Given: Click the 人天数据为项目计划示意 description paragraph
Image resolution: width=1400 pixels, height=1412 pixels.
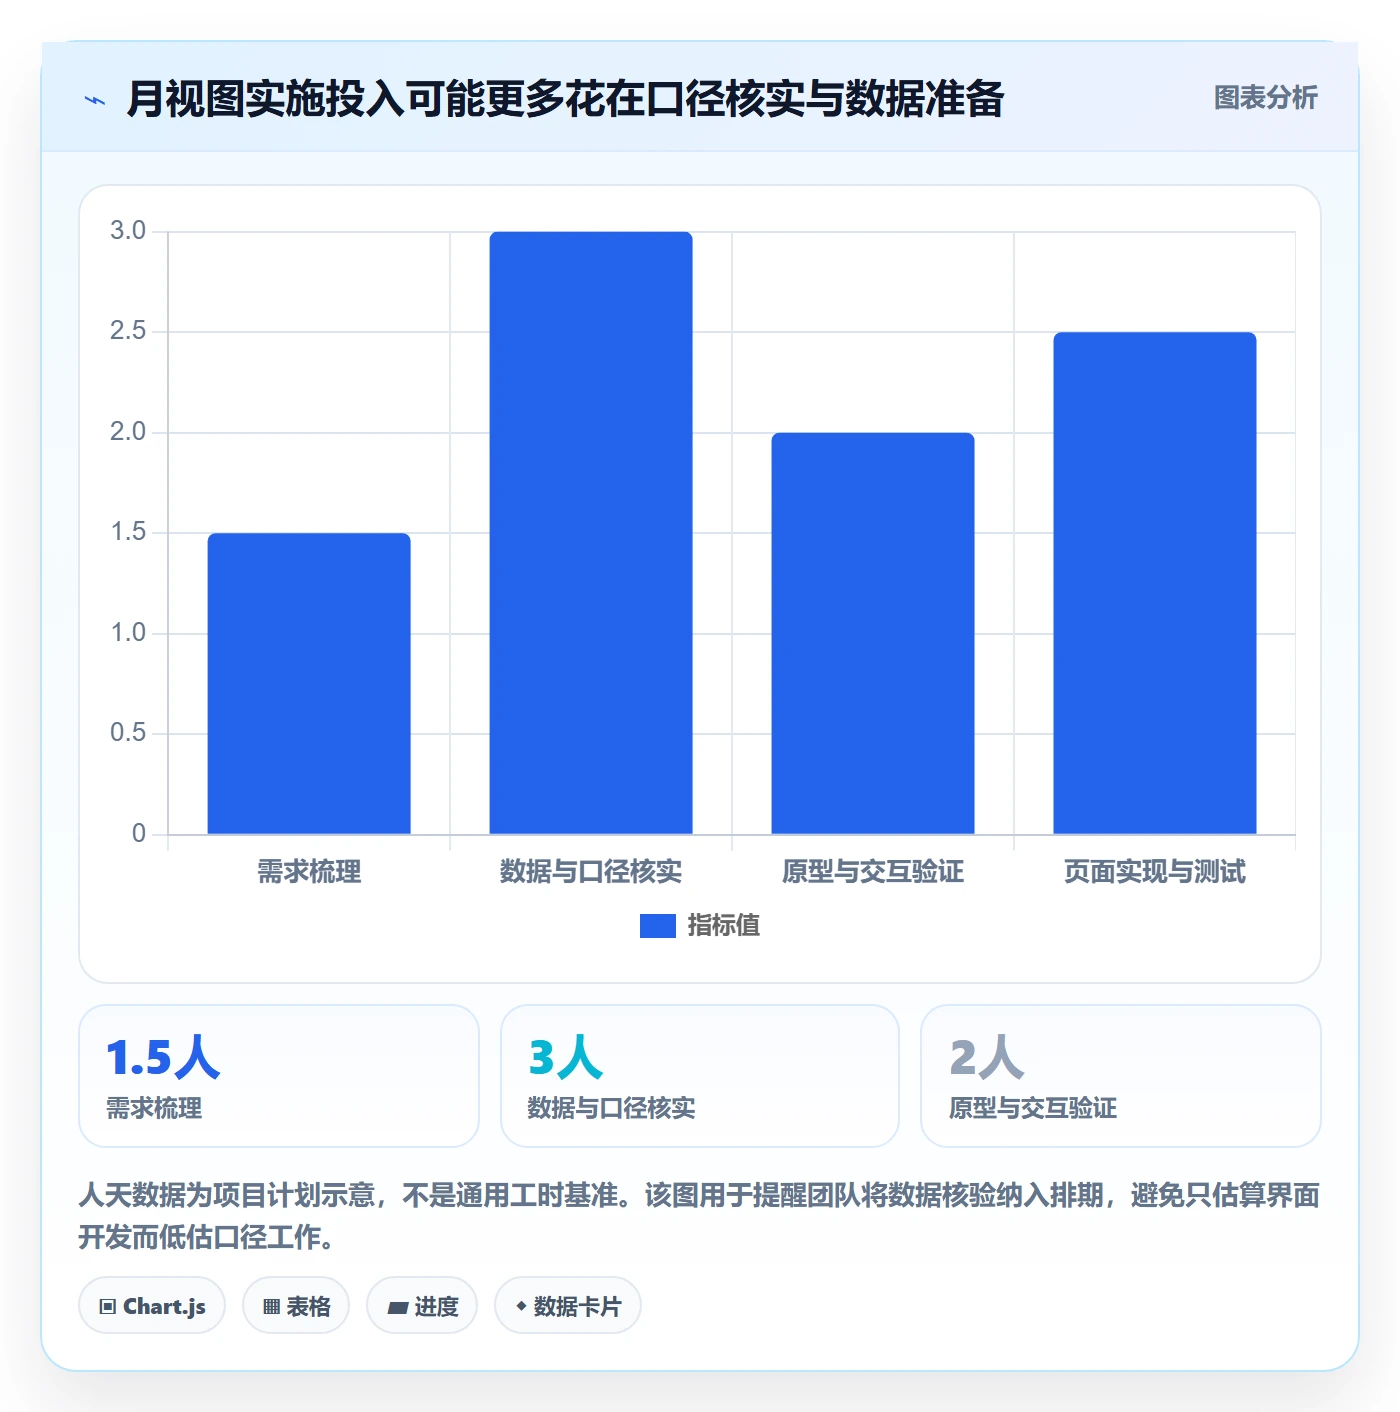Looking at the screenshot, I should [x=699, y=1216].
